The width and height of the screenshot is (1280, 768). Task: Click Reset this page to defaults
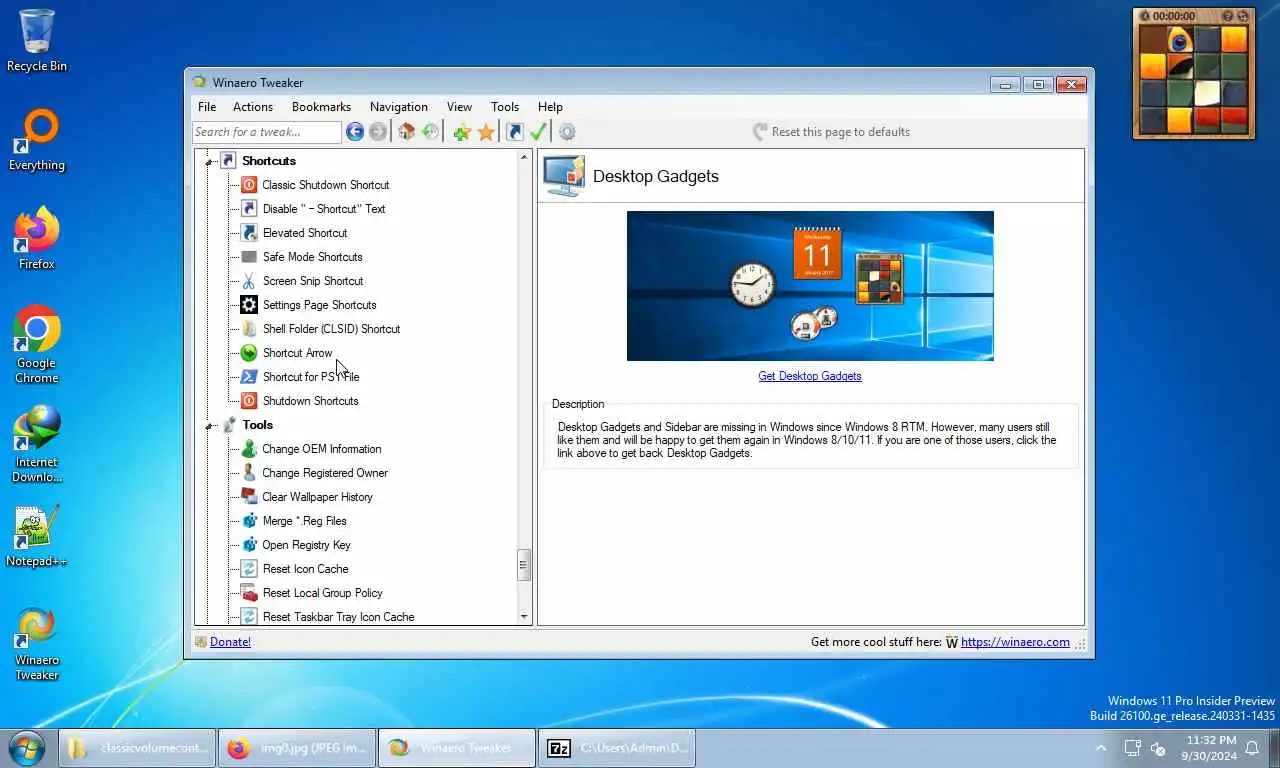pyautogui.click(x=831, y=132)
